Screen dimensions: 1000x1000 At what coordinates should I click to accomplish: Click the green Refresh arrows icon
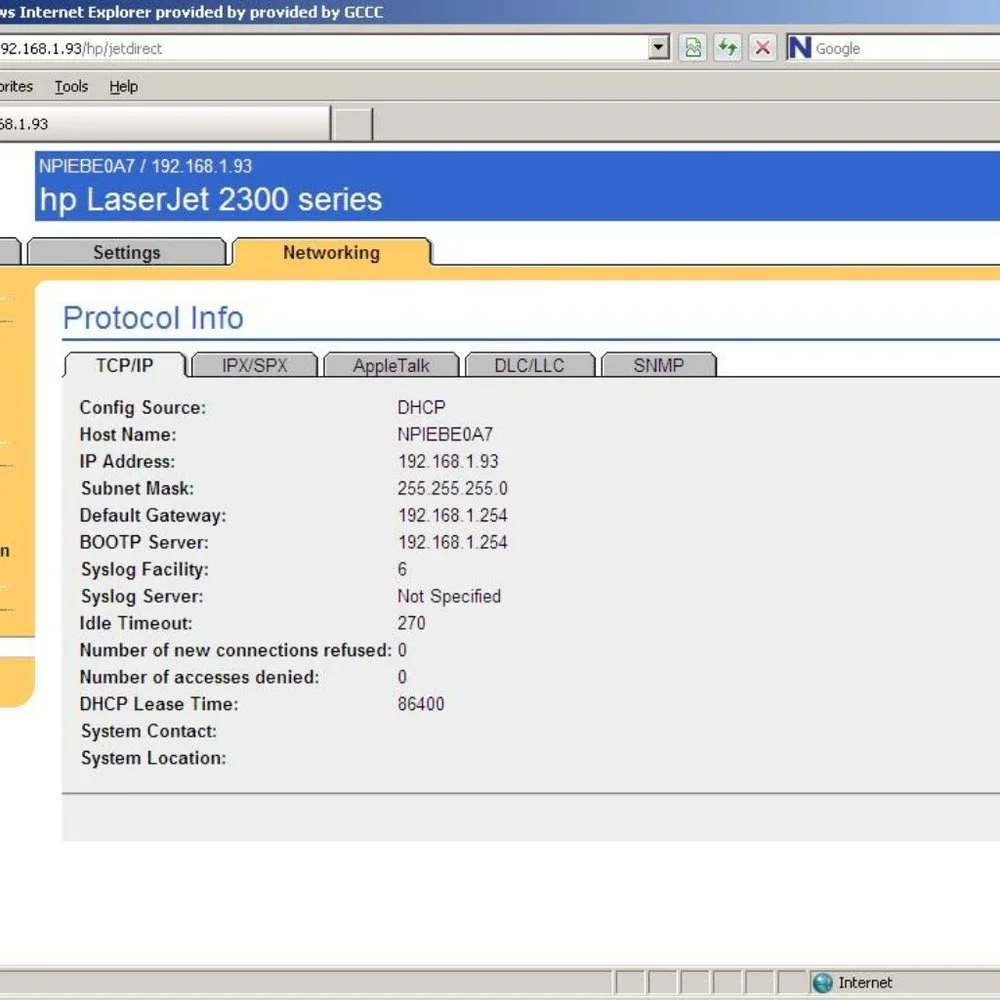727,48
